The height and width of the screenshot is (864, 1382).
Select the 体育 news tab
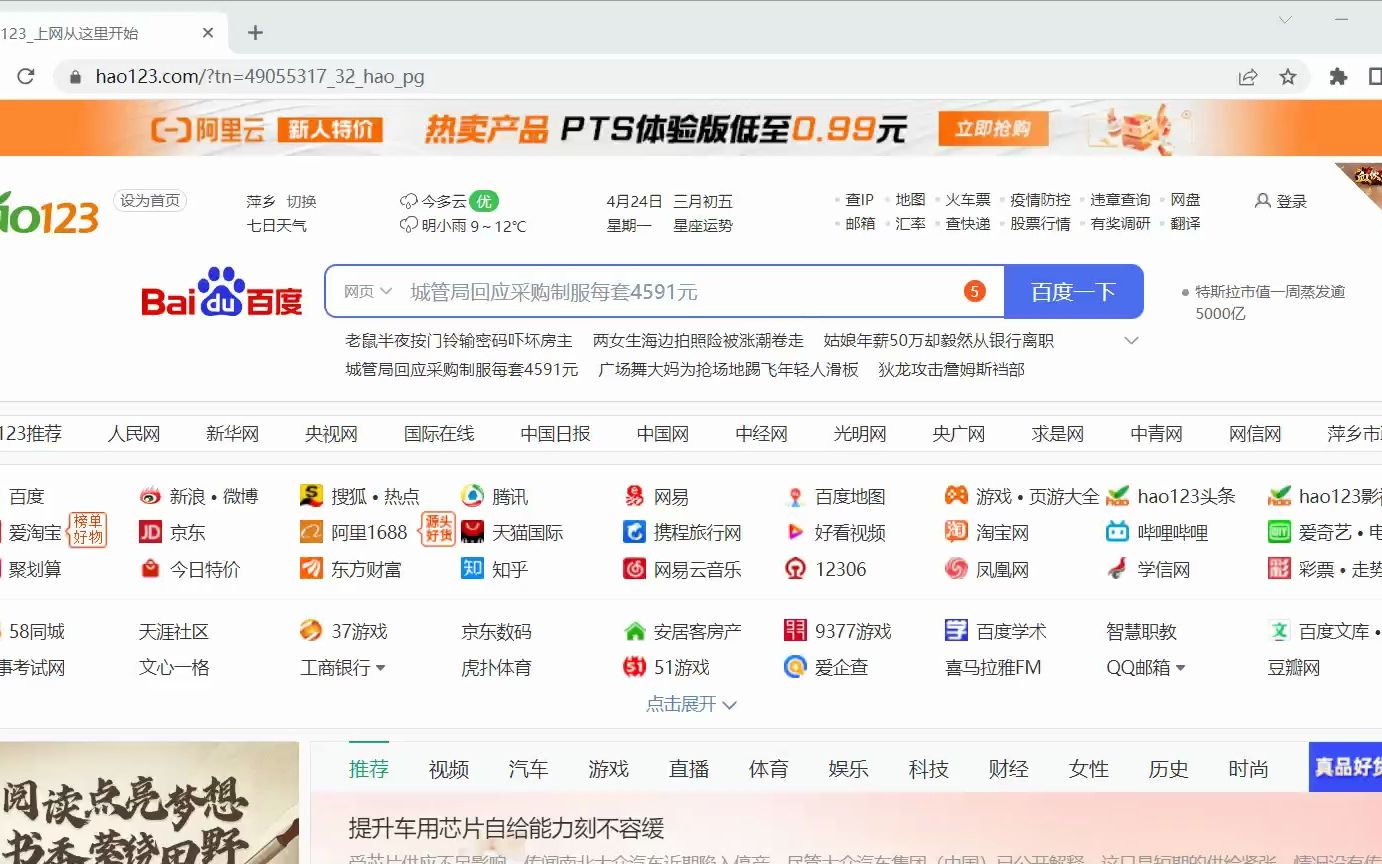click(x=768, y=769)
